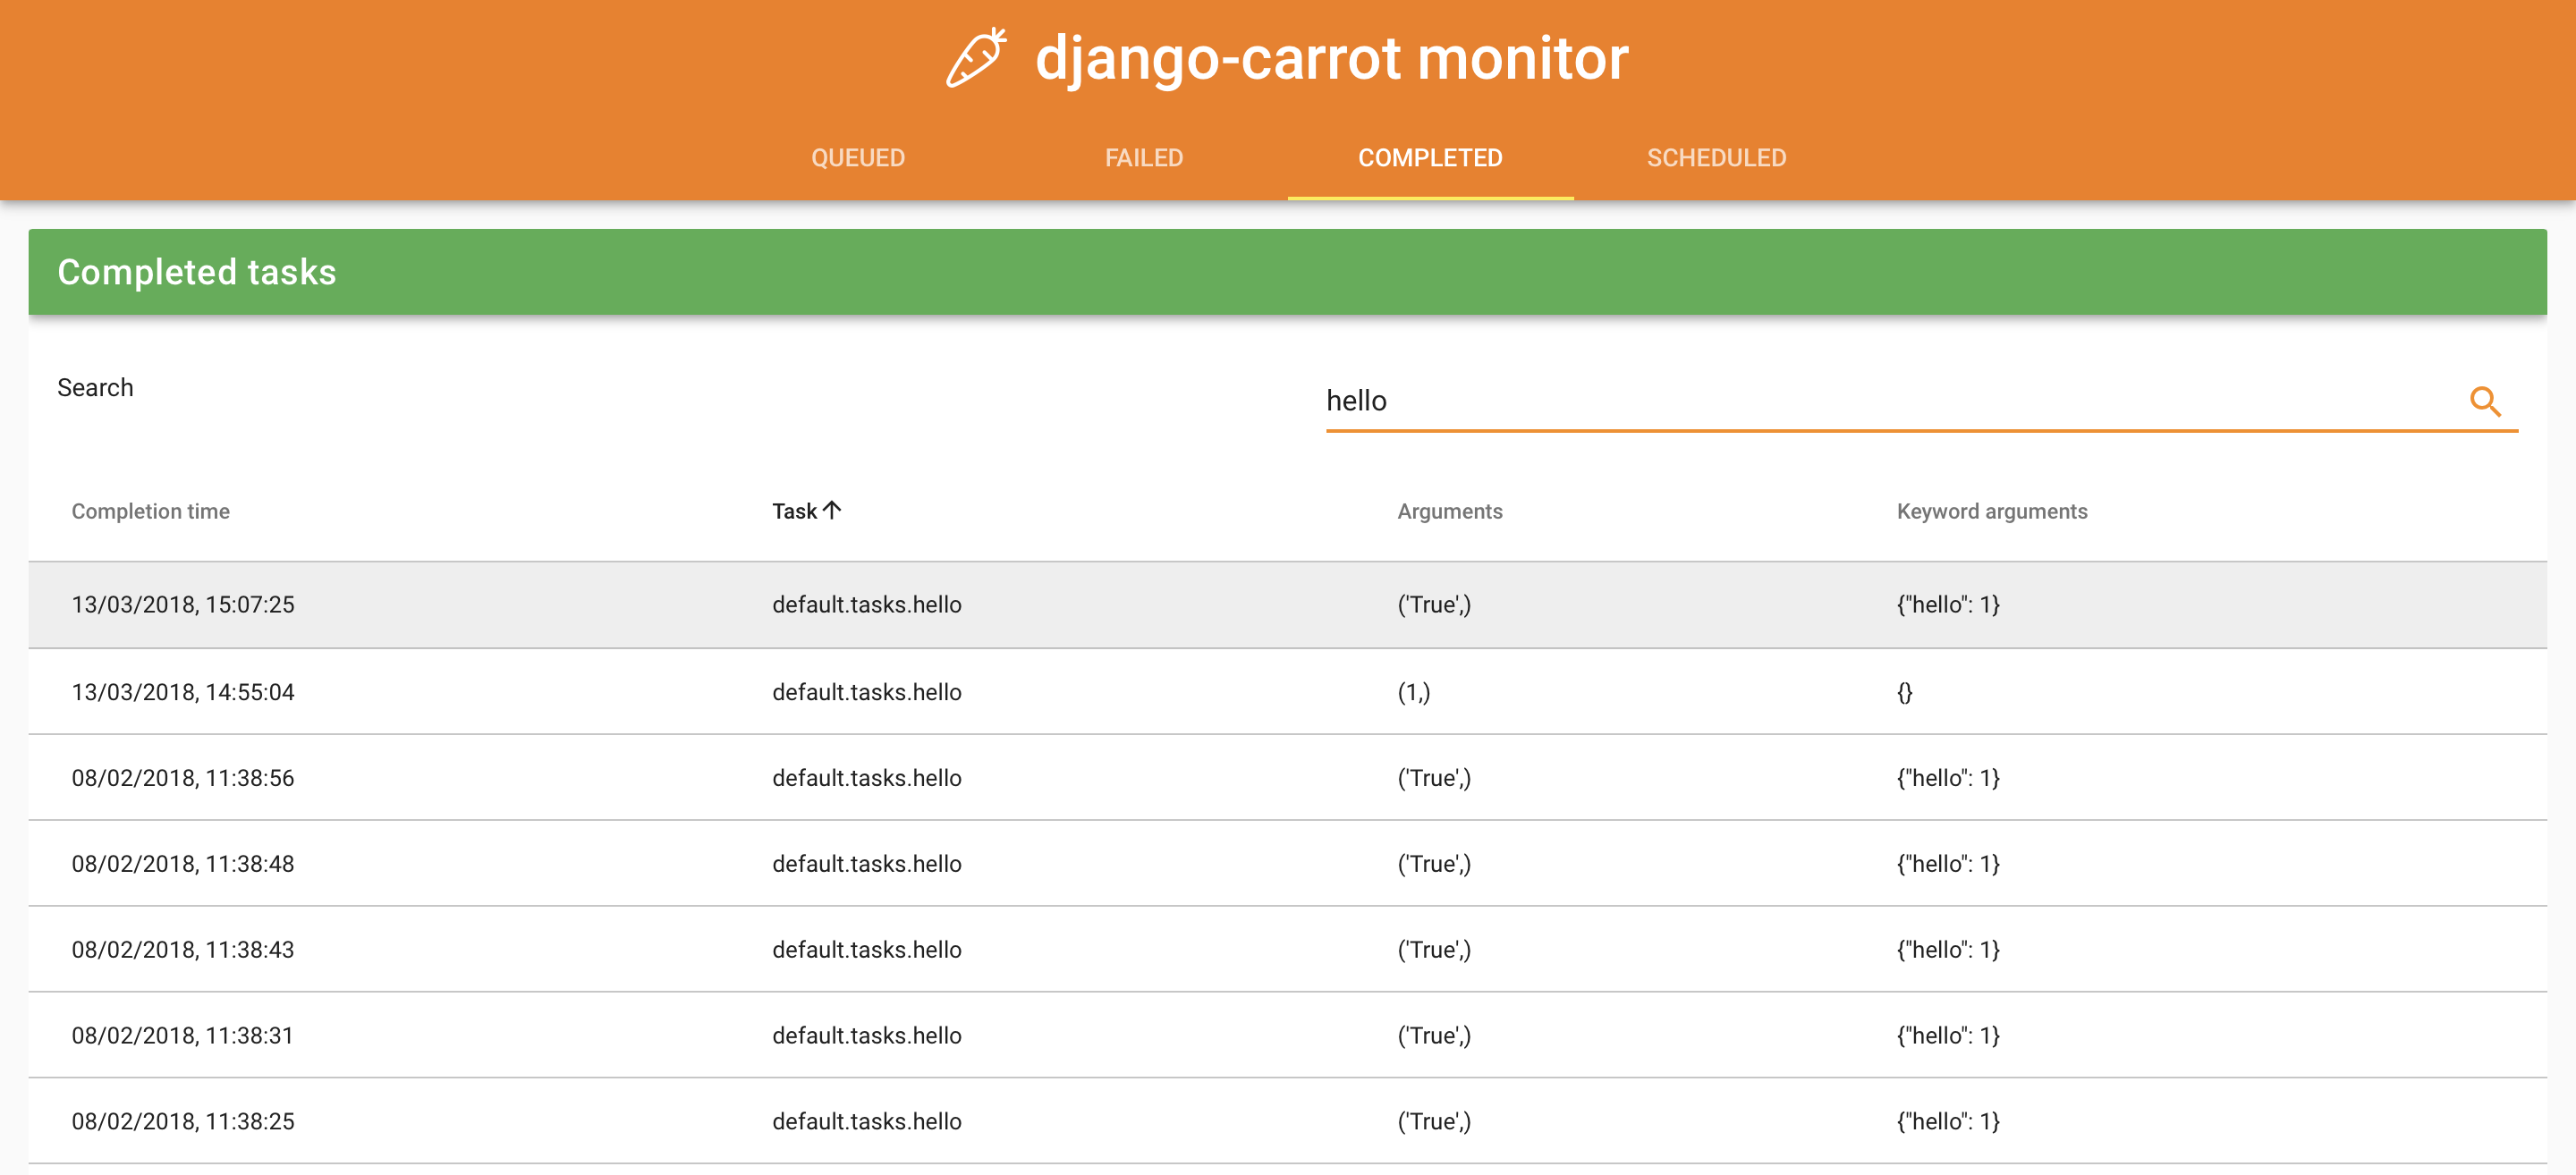Sort by Keyword arguments column header
Viewport: 2576px width, 1175px height.
[1991, 511]
